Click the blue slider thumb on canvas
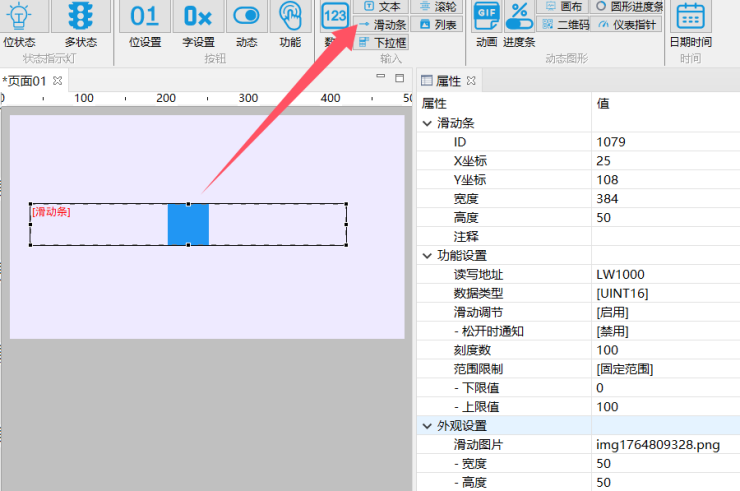This screenshot has height=491, width=740. [x=188, y=225]
